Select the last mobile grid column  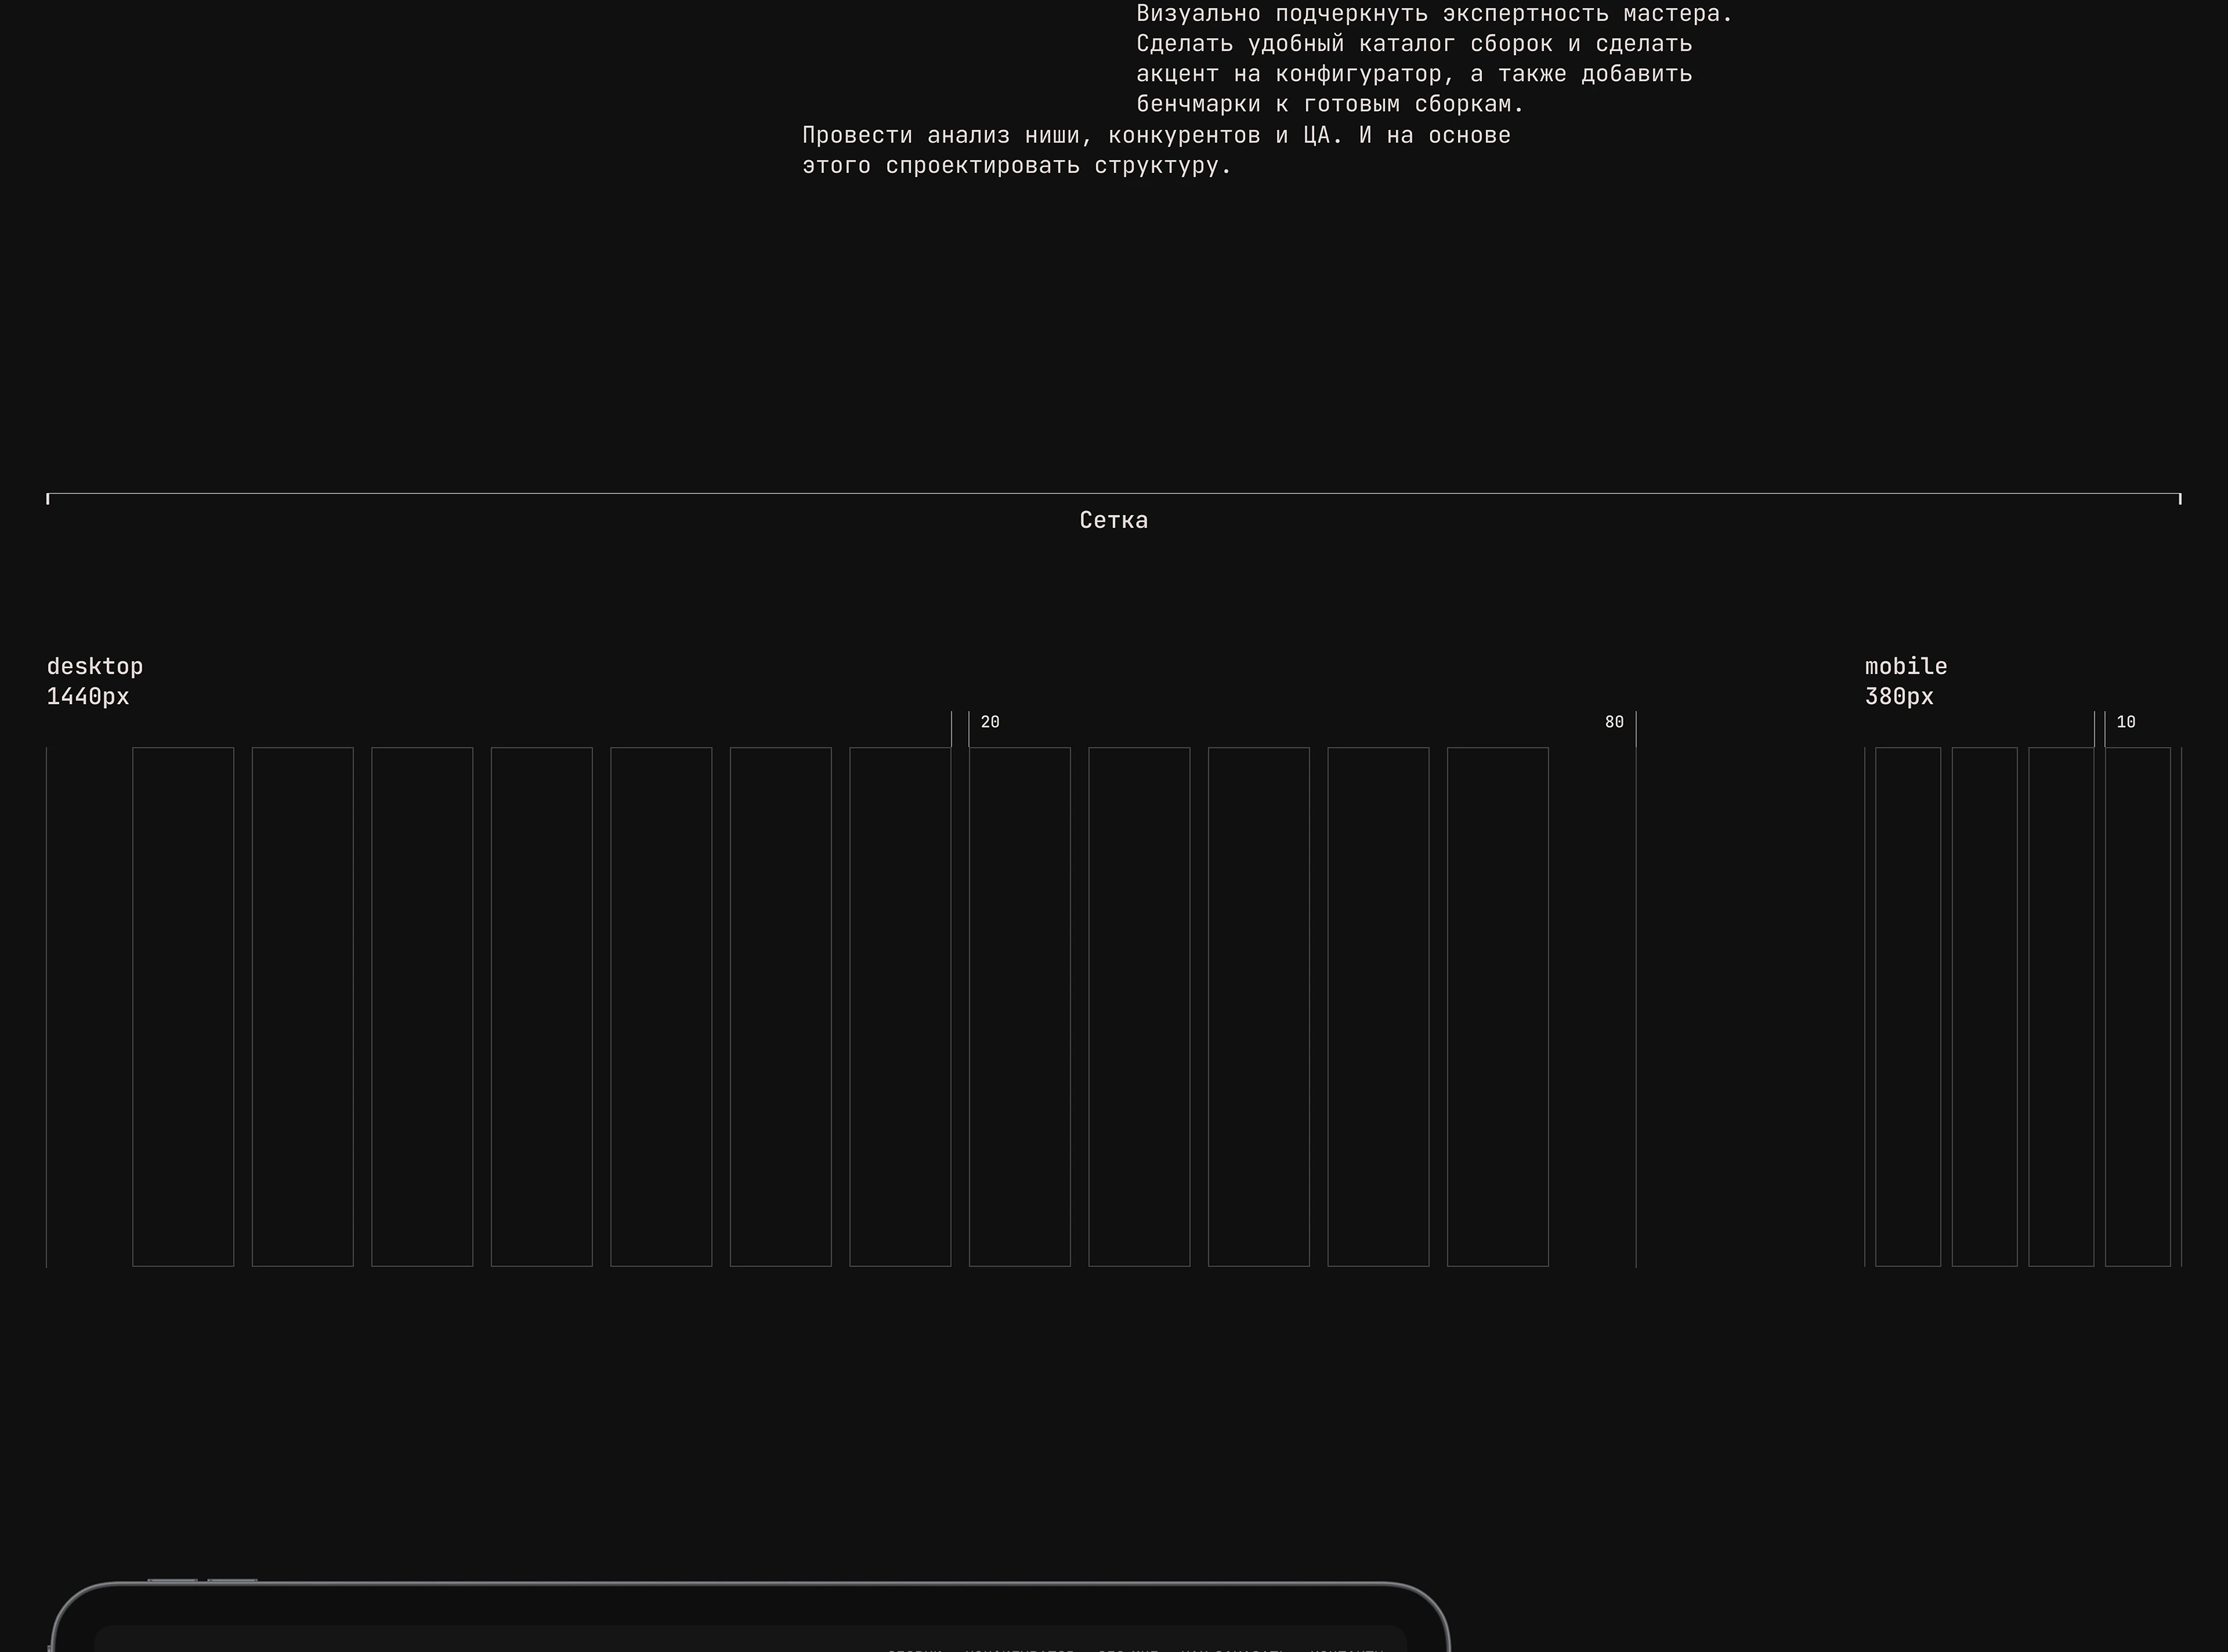tap(2137, 1006)
